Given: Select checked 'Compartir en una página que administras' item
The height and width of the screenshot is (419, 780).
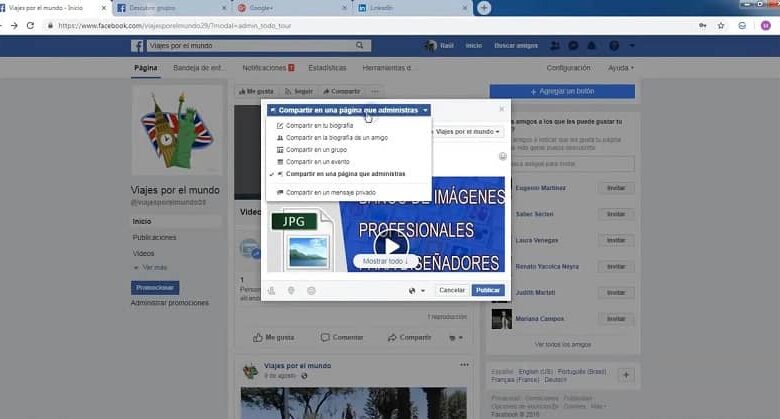Looking at the screenshot, I should point(345,174).
